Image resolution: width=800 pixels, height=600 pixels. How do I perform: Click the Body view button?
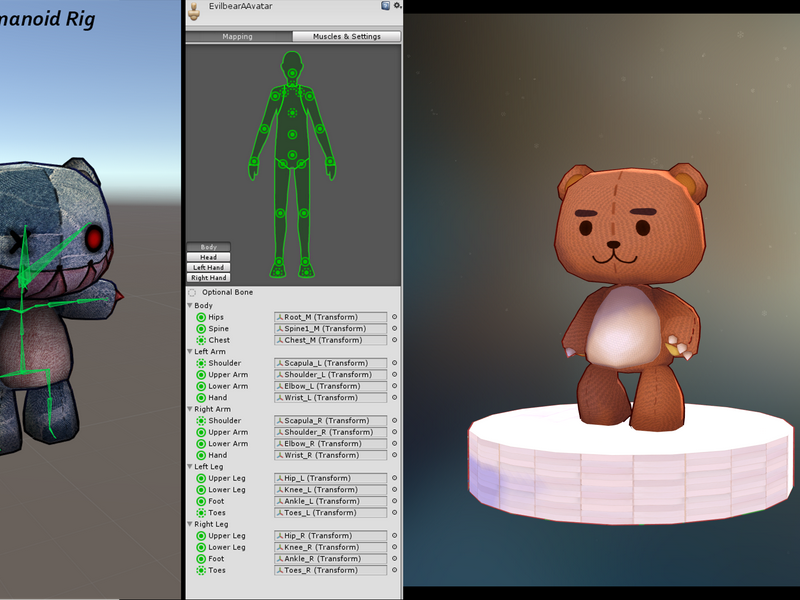[208, 247]
